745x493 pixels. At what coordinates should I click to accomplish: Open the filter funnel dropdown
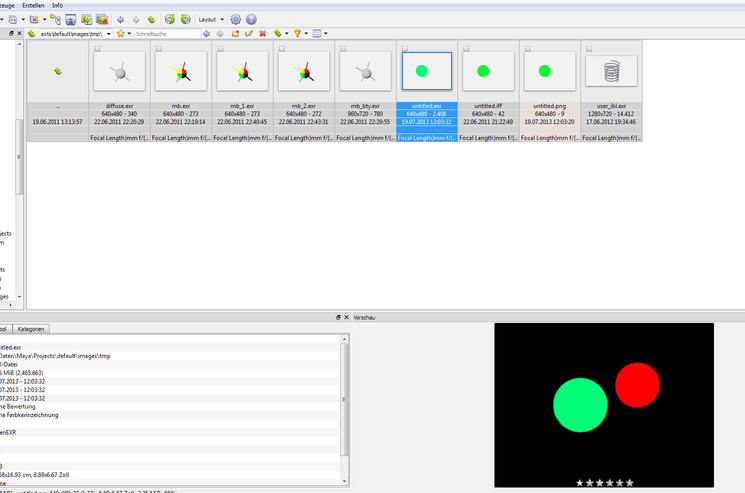click(x=299, y=34)
